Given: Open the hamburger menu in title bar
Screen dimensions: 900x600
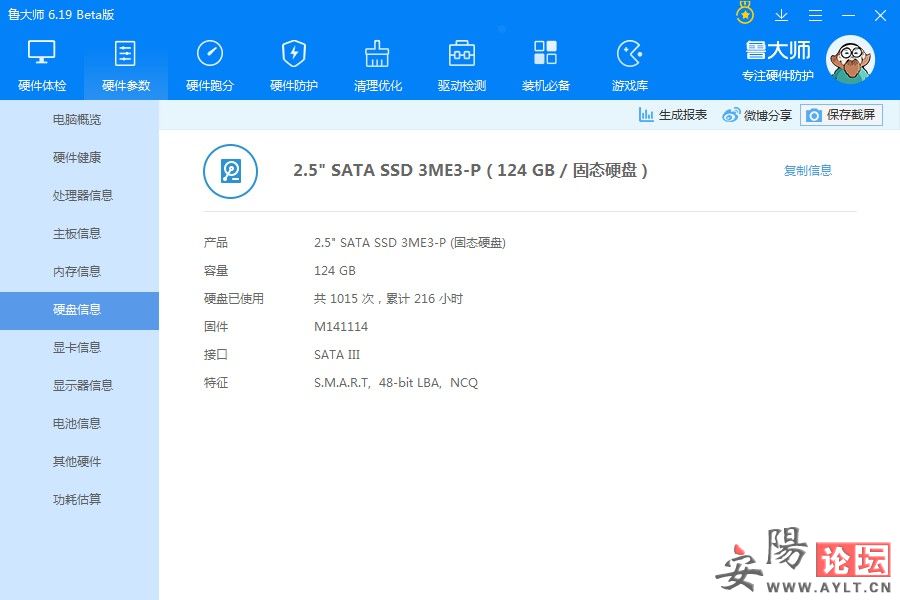Looking at the screenshot, I should point(815,16).
